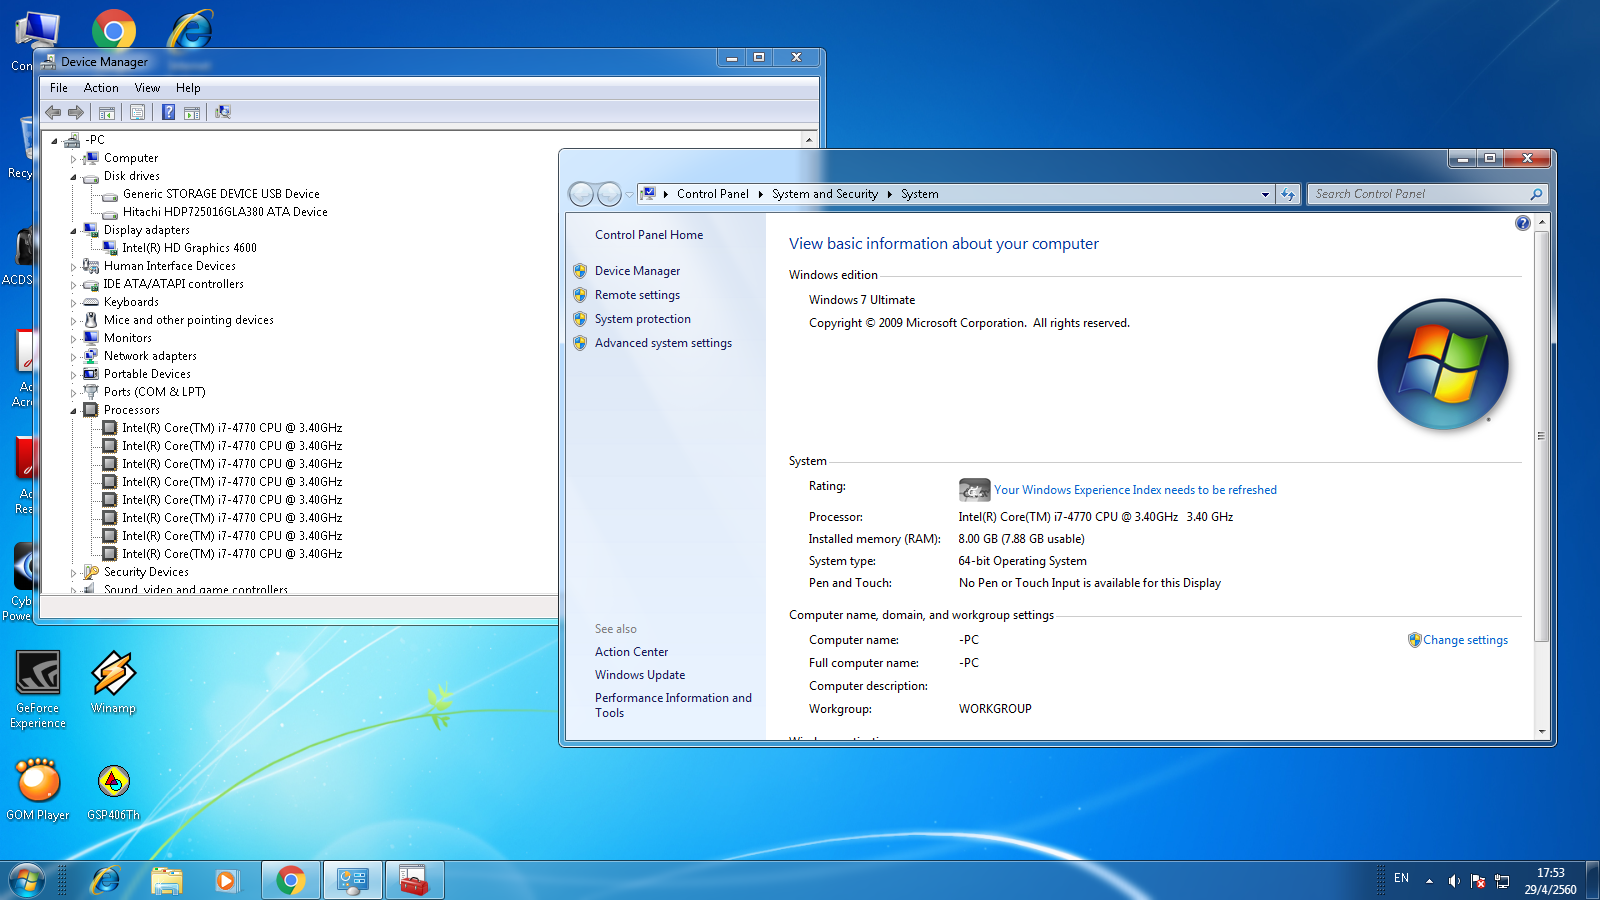Open Control Panel Home link
The image size is (1600, 900).
coord(649,235)
